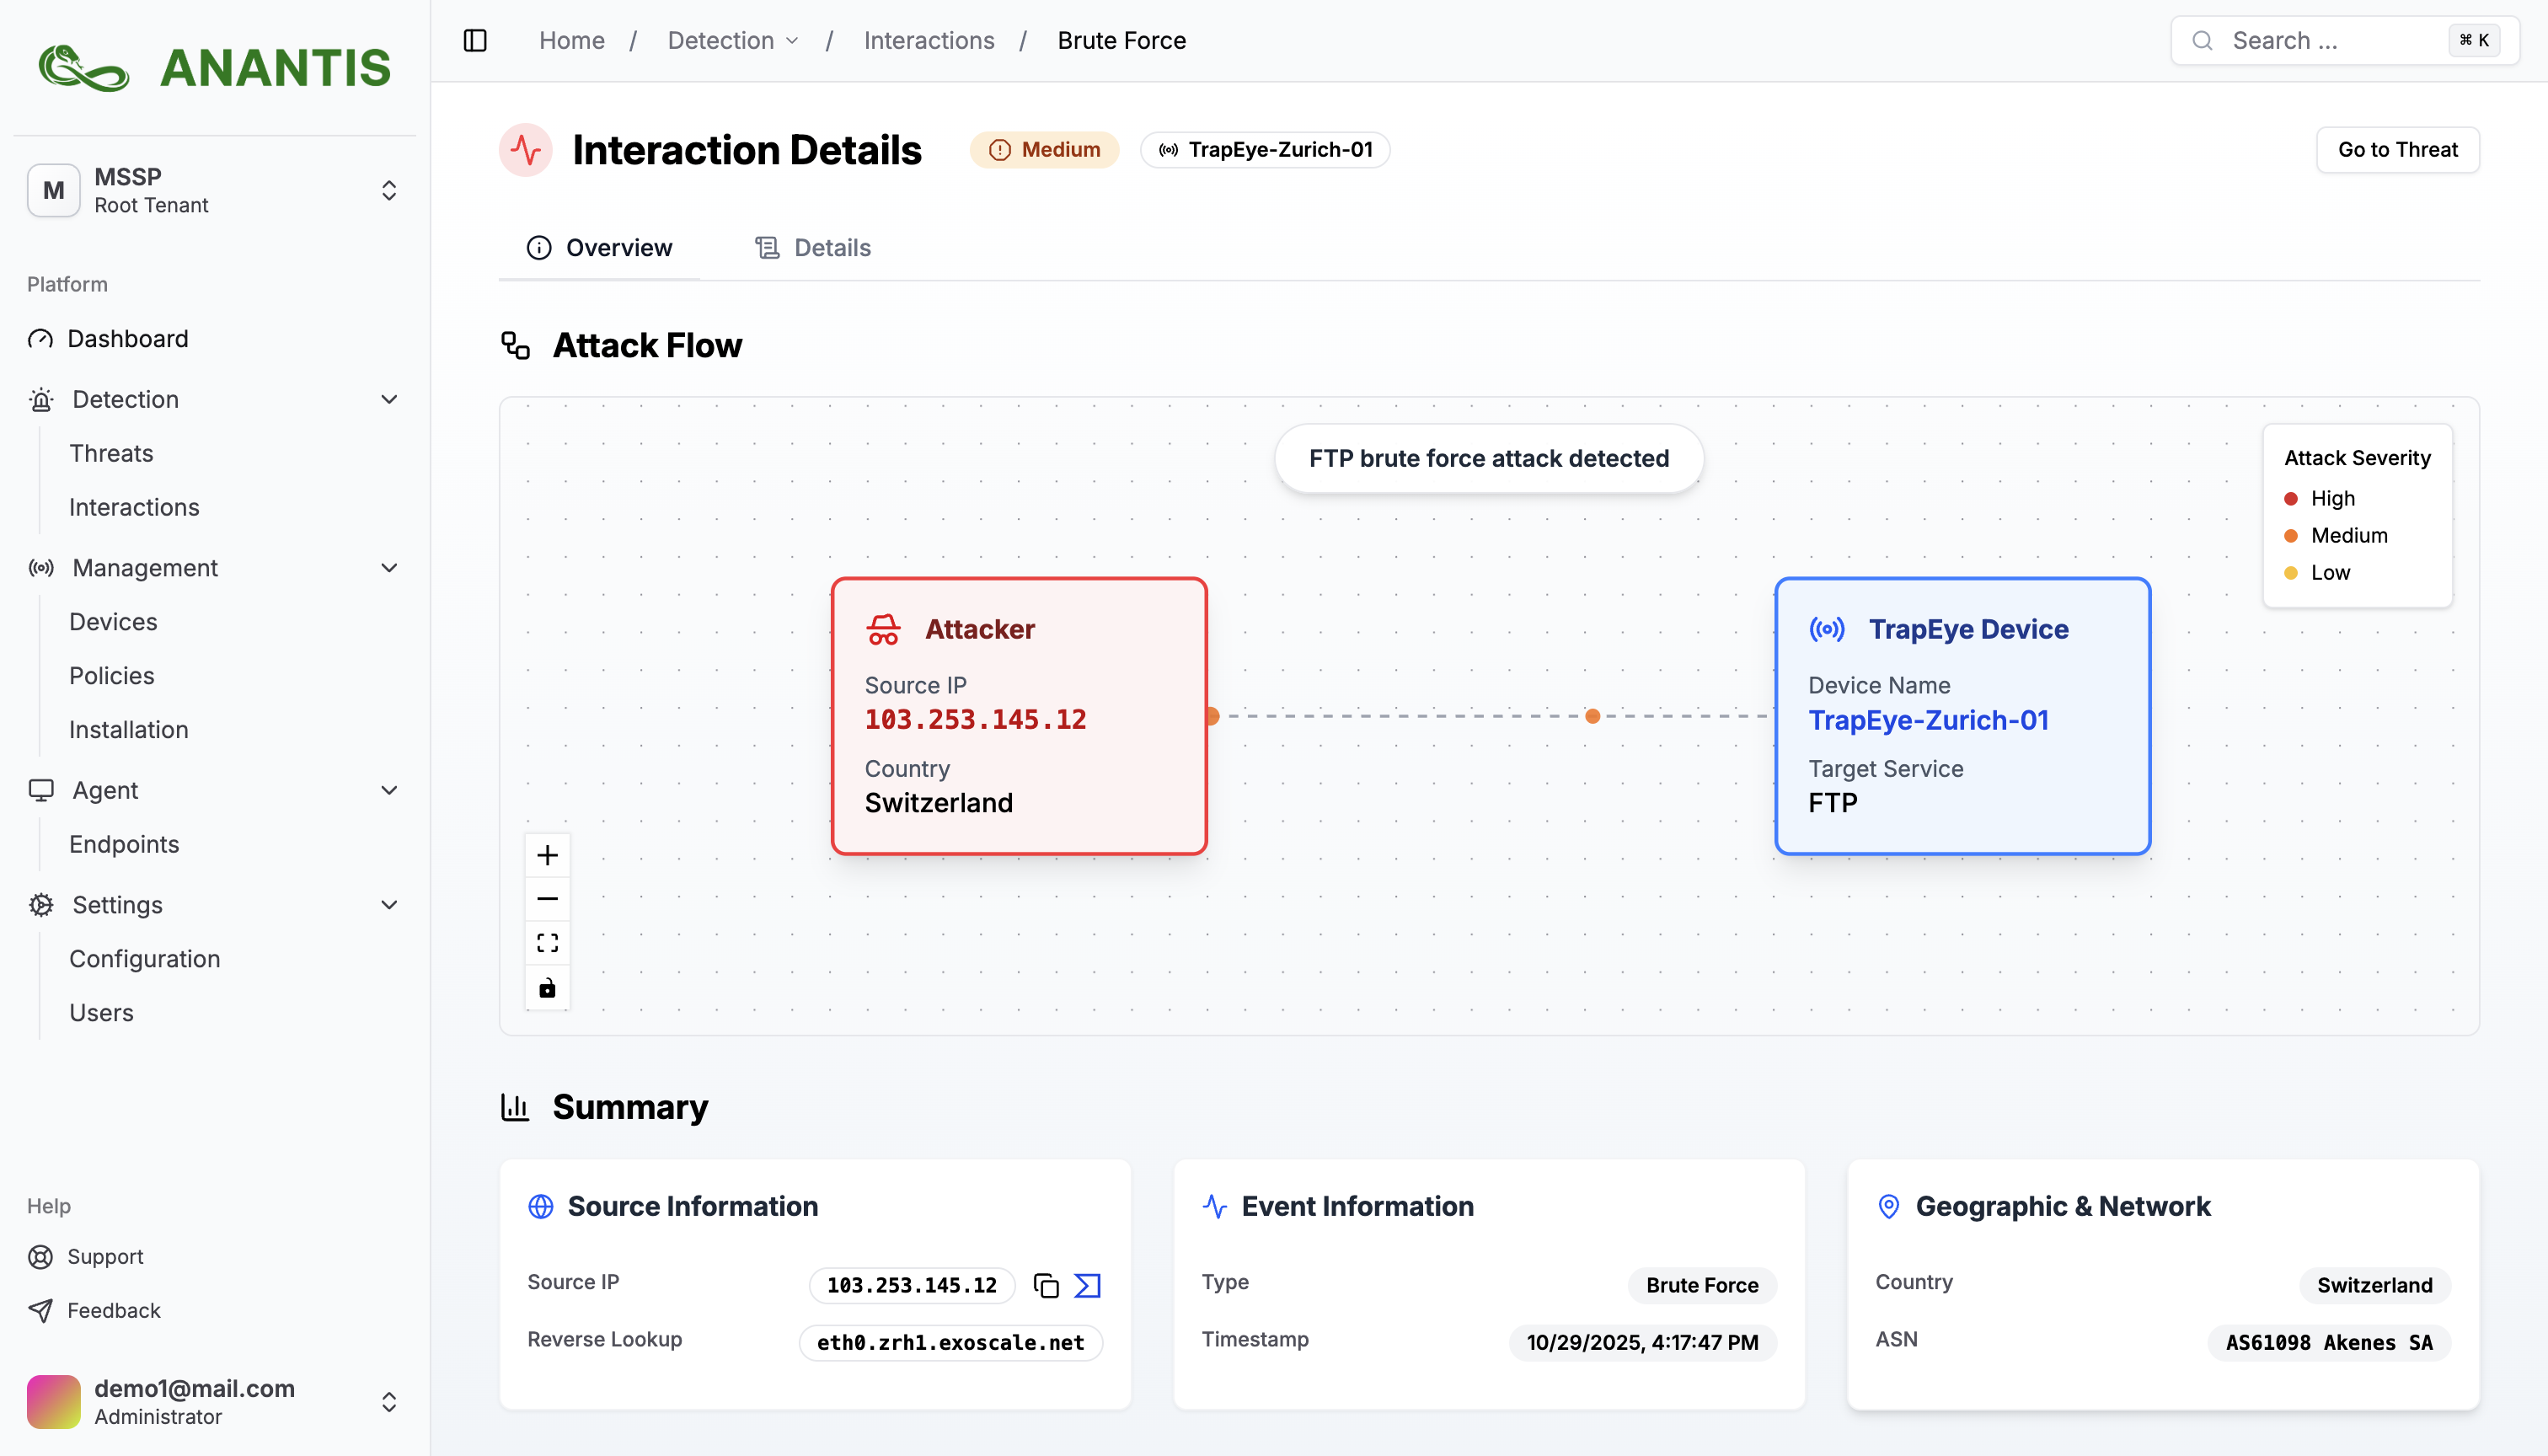The image size is (2548, 1456).
Task: Open the Support help icon
Action: click(40, 1256)
